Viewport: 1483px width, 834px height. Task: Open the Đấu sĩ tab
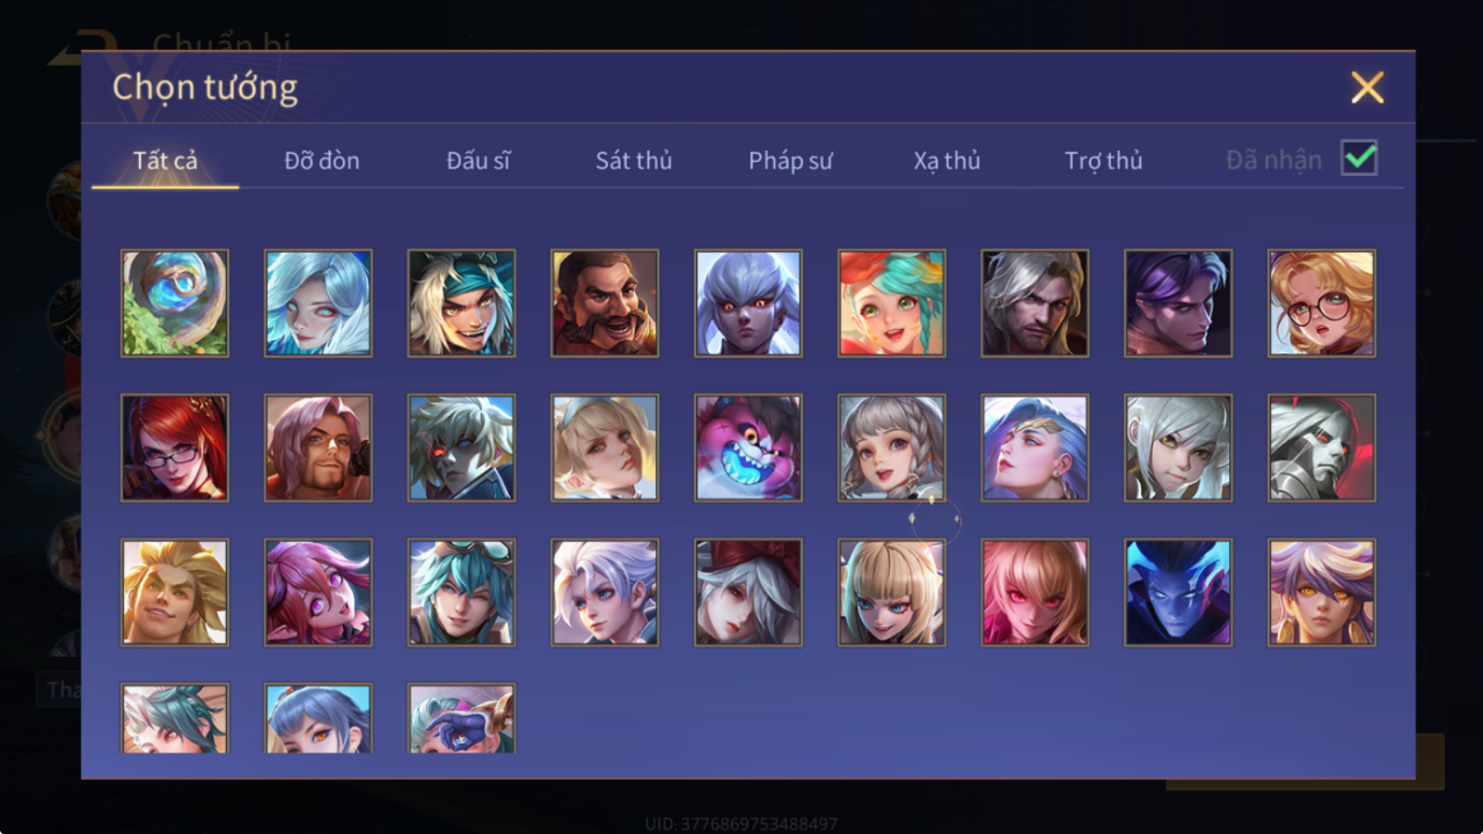coord(478,160)
